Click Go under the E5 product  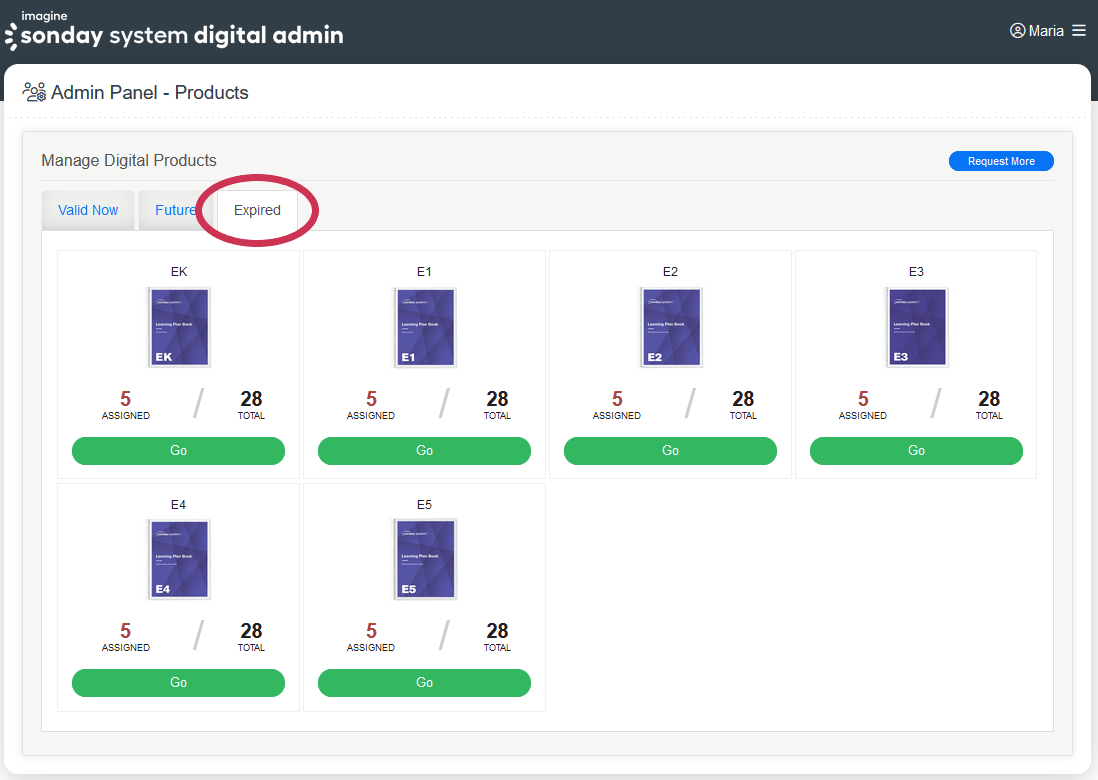pyautogui.click(x=424, y=683)
